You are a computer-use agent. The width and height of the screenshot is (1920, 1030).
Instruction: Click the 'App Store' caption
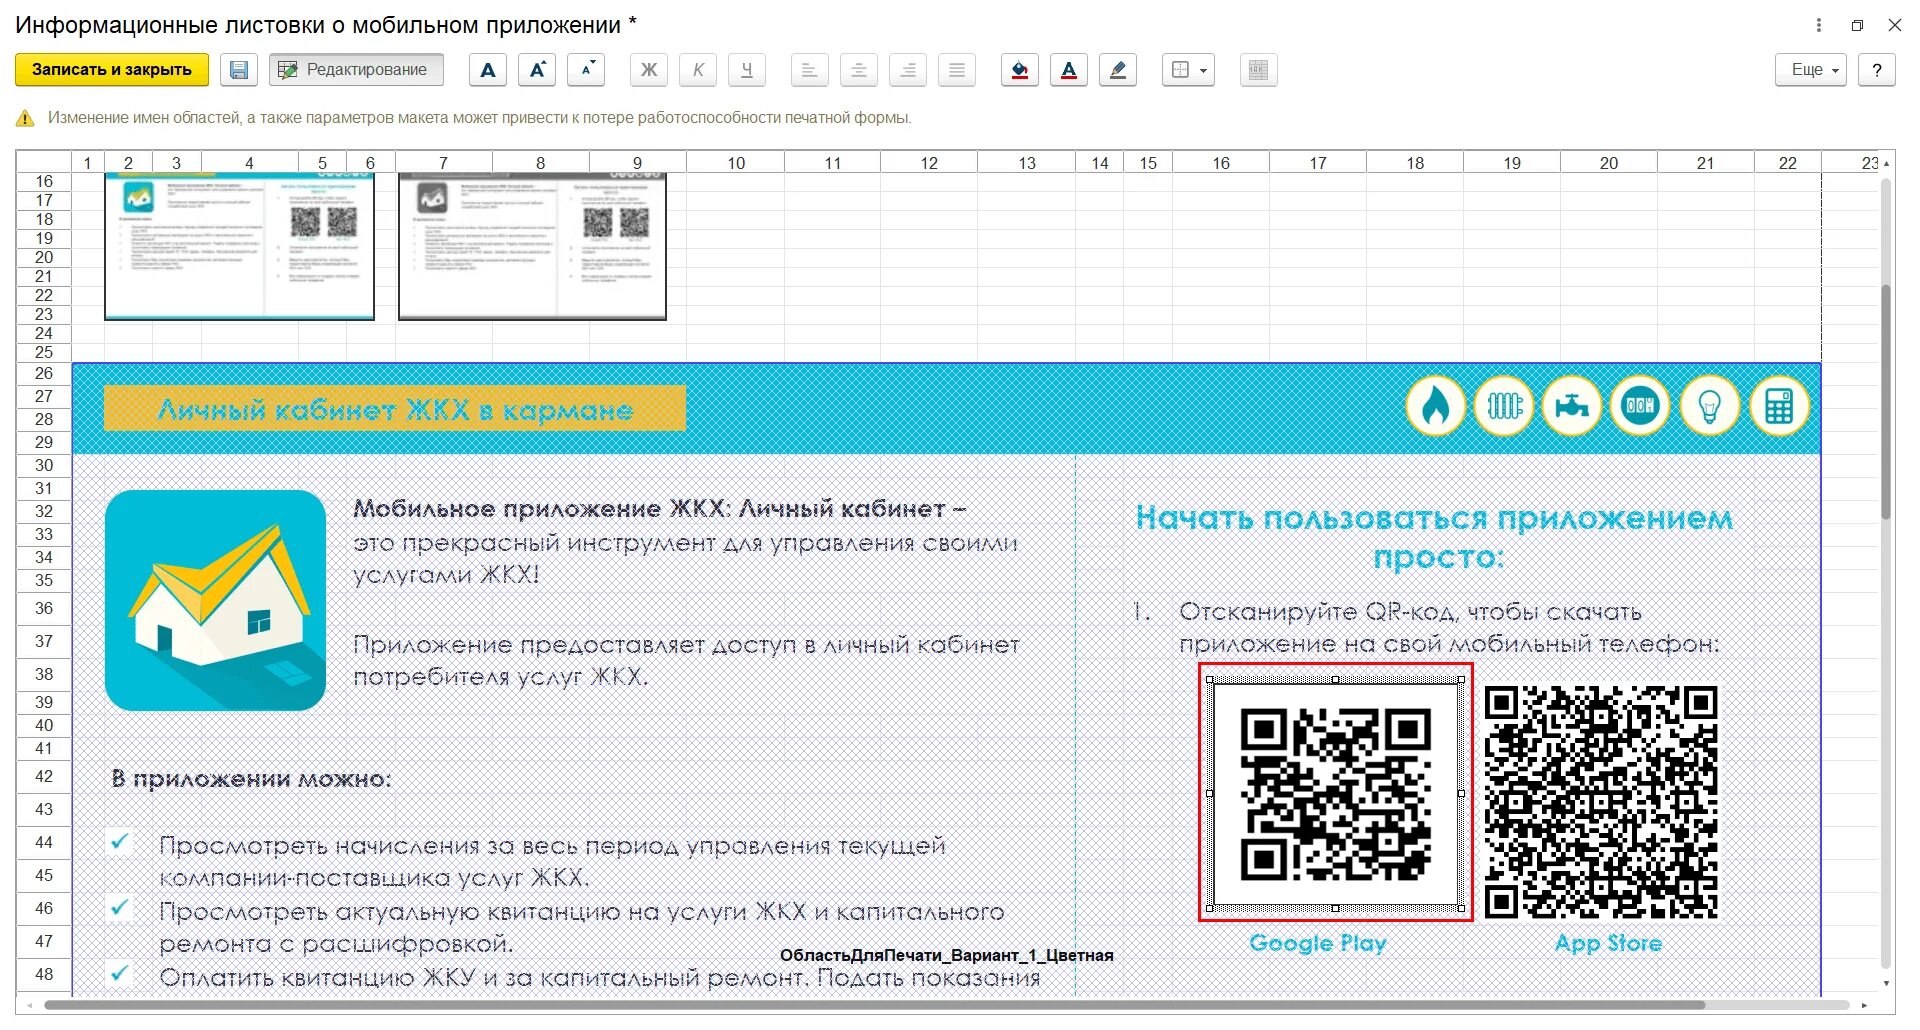1608,943
